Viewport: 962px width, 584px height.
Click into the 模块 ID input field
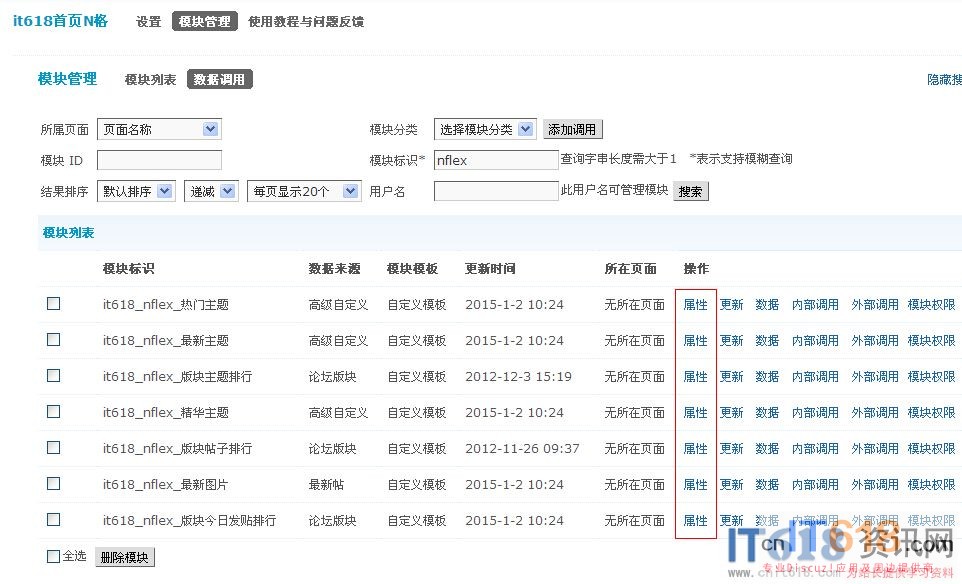[x=159, y=160]
